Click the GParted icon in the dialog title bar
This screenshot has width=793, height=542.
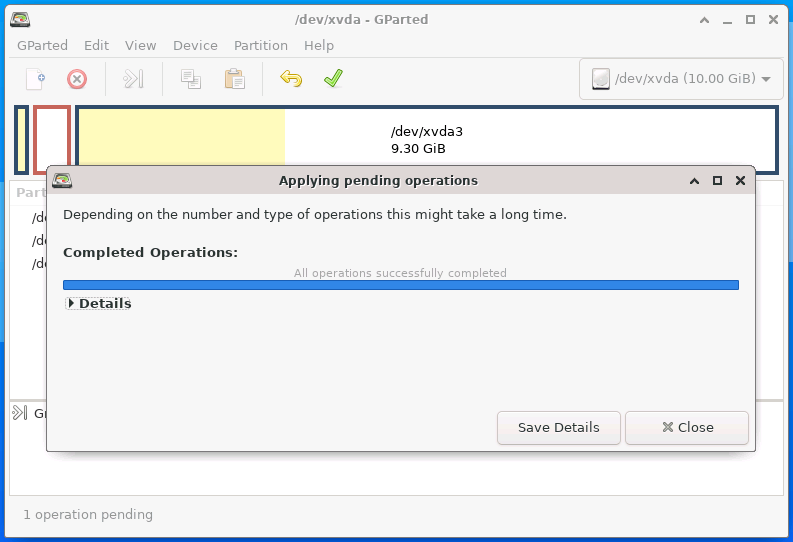pyautogui.click(x=62, y=180)
